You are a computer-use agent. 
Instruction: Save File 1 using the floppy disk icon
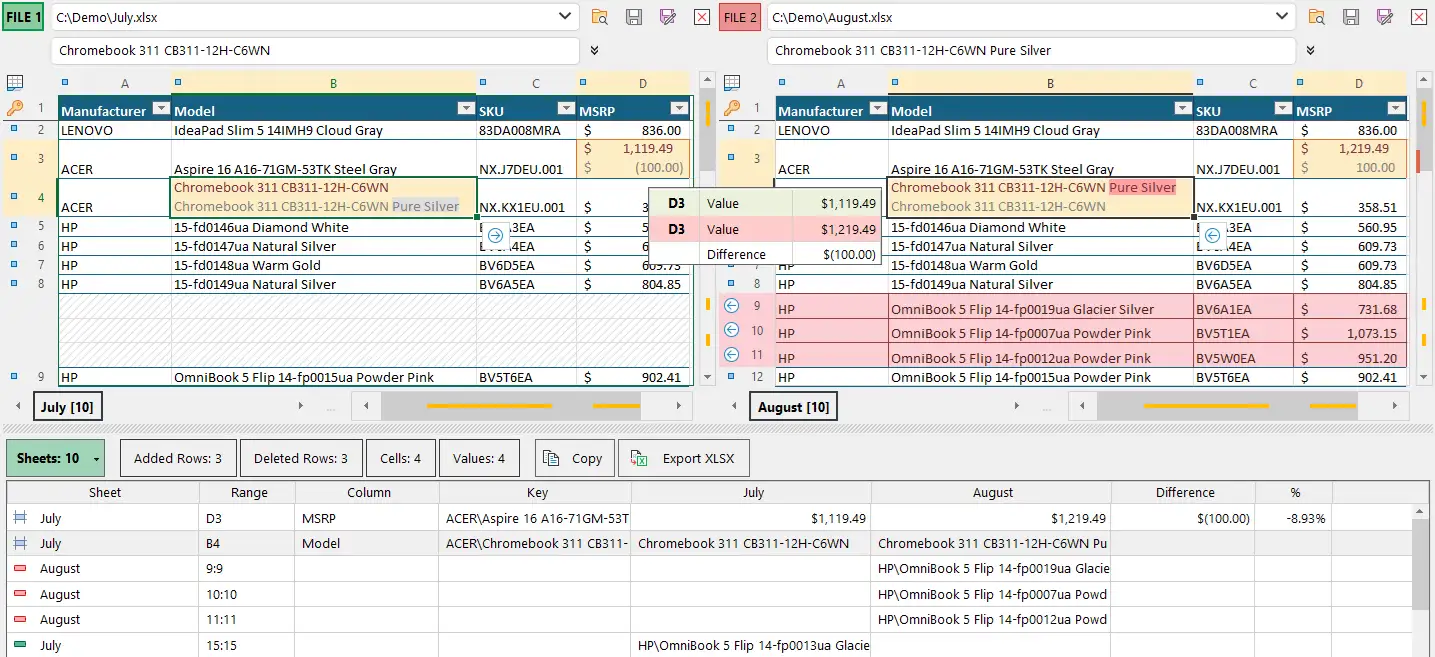pos(634,17)
